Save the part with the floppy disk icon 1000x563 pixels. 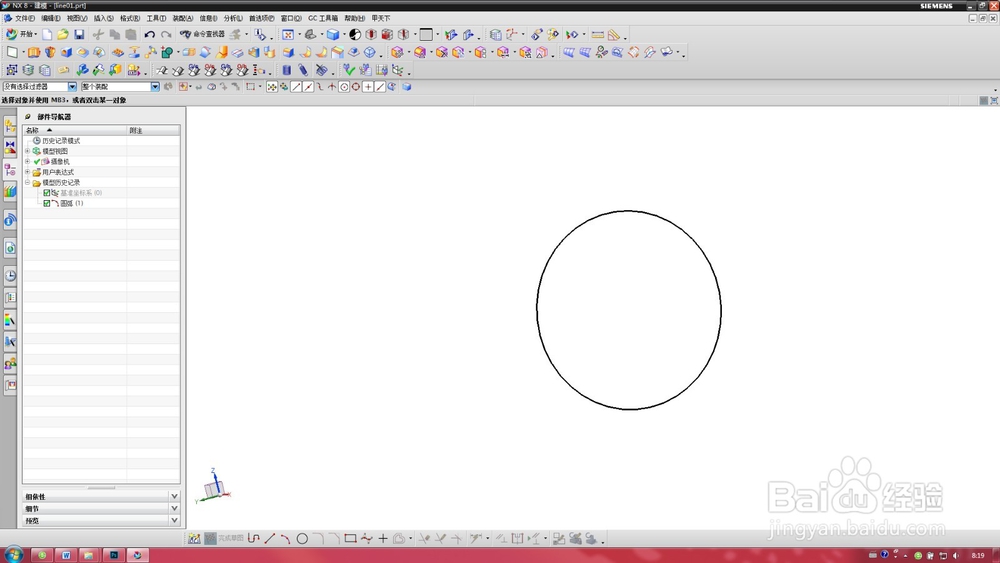(x=79, y=34)
